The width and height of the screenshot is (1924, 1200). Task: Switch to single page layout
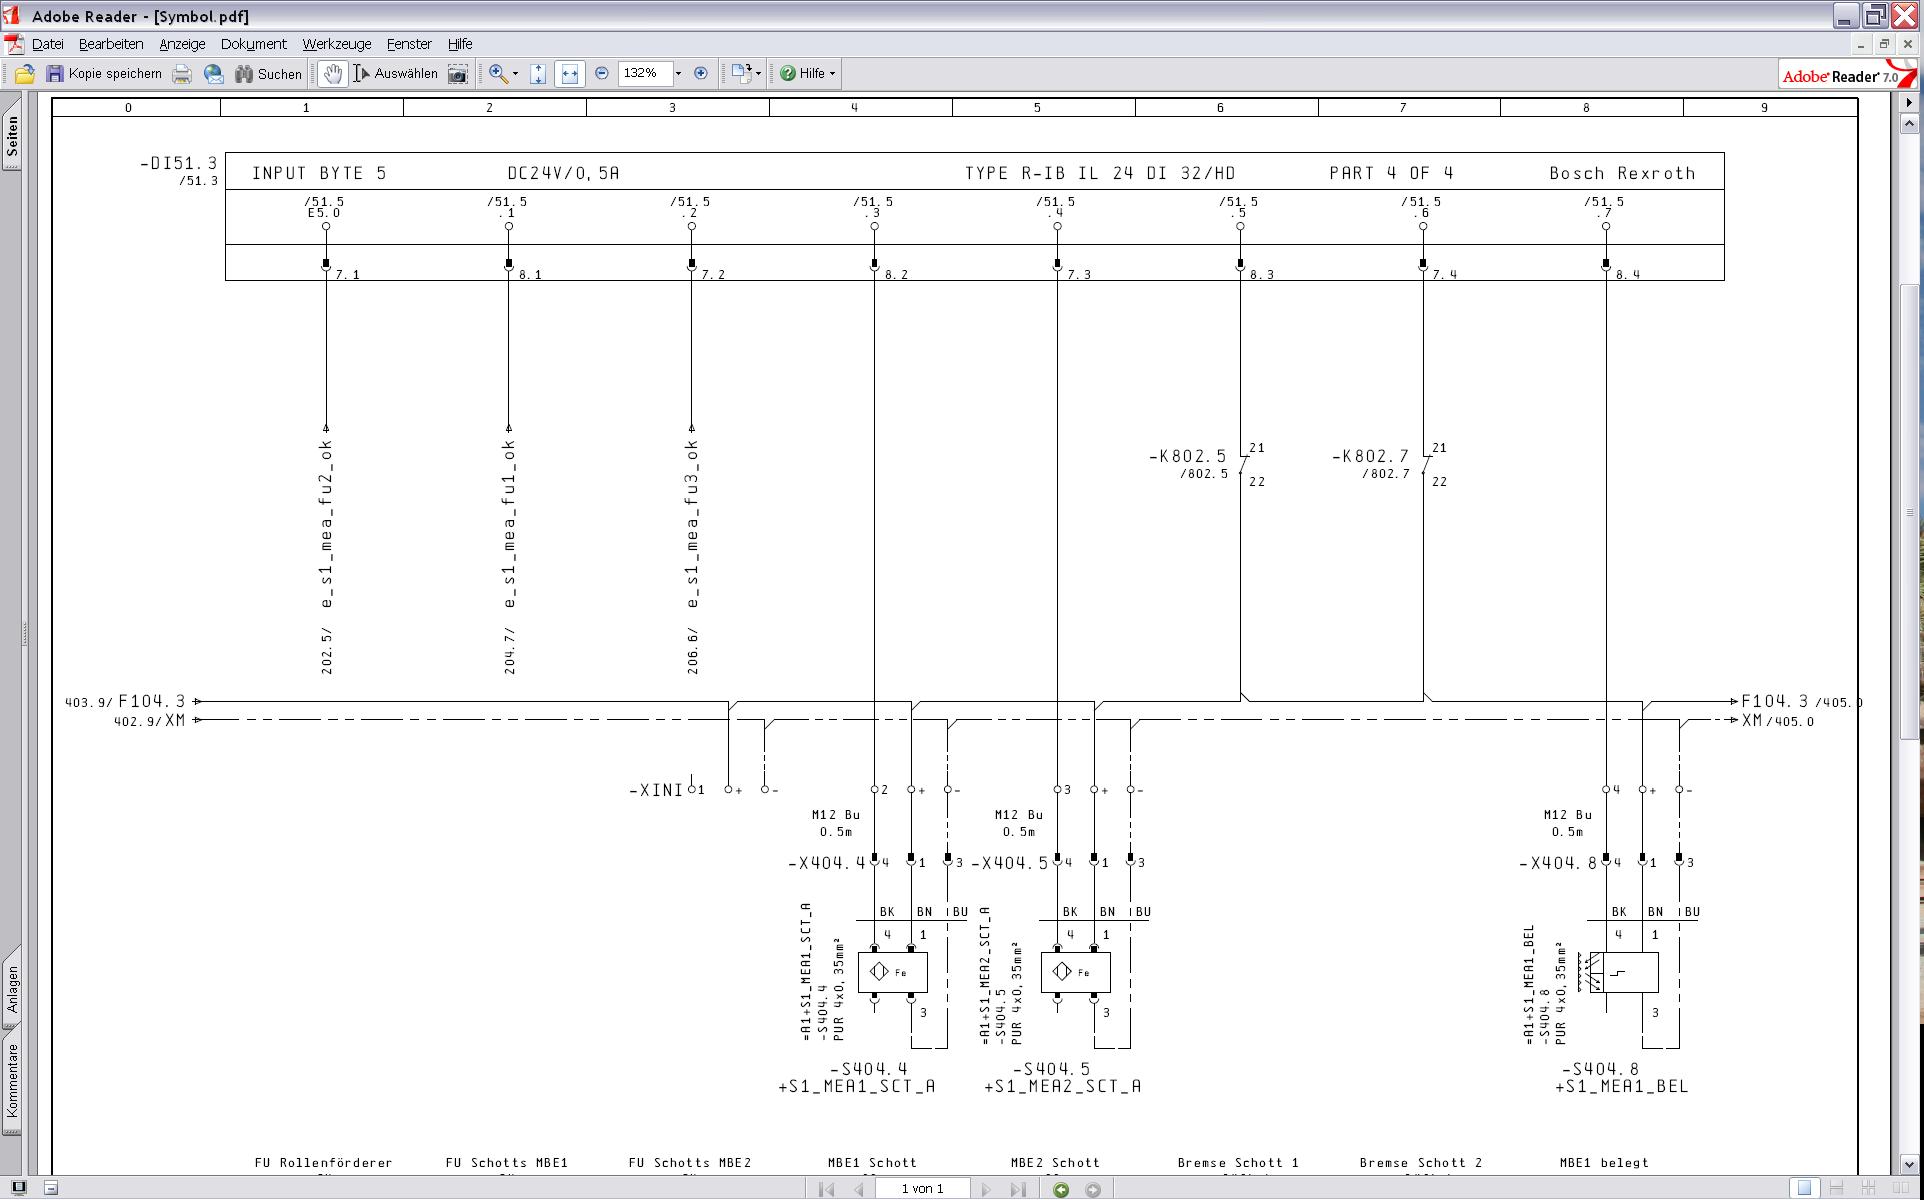[x=1804, y=1188]
